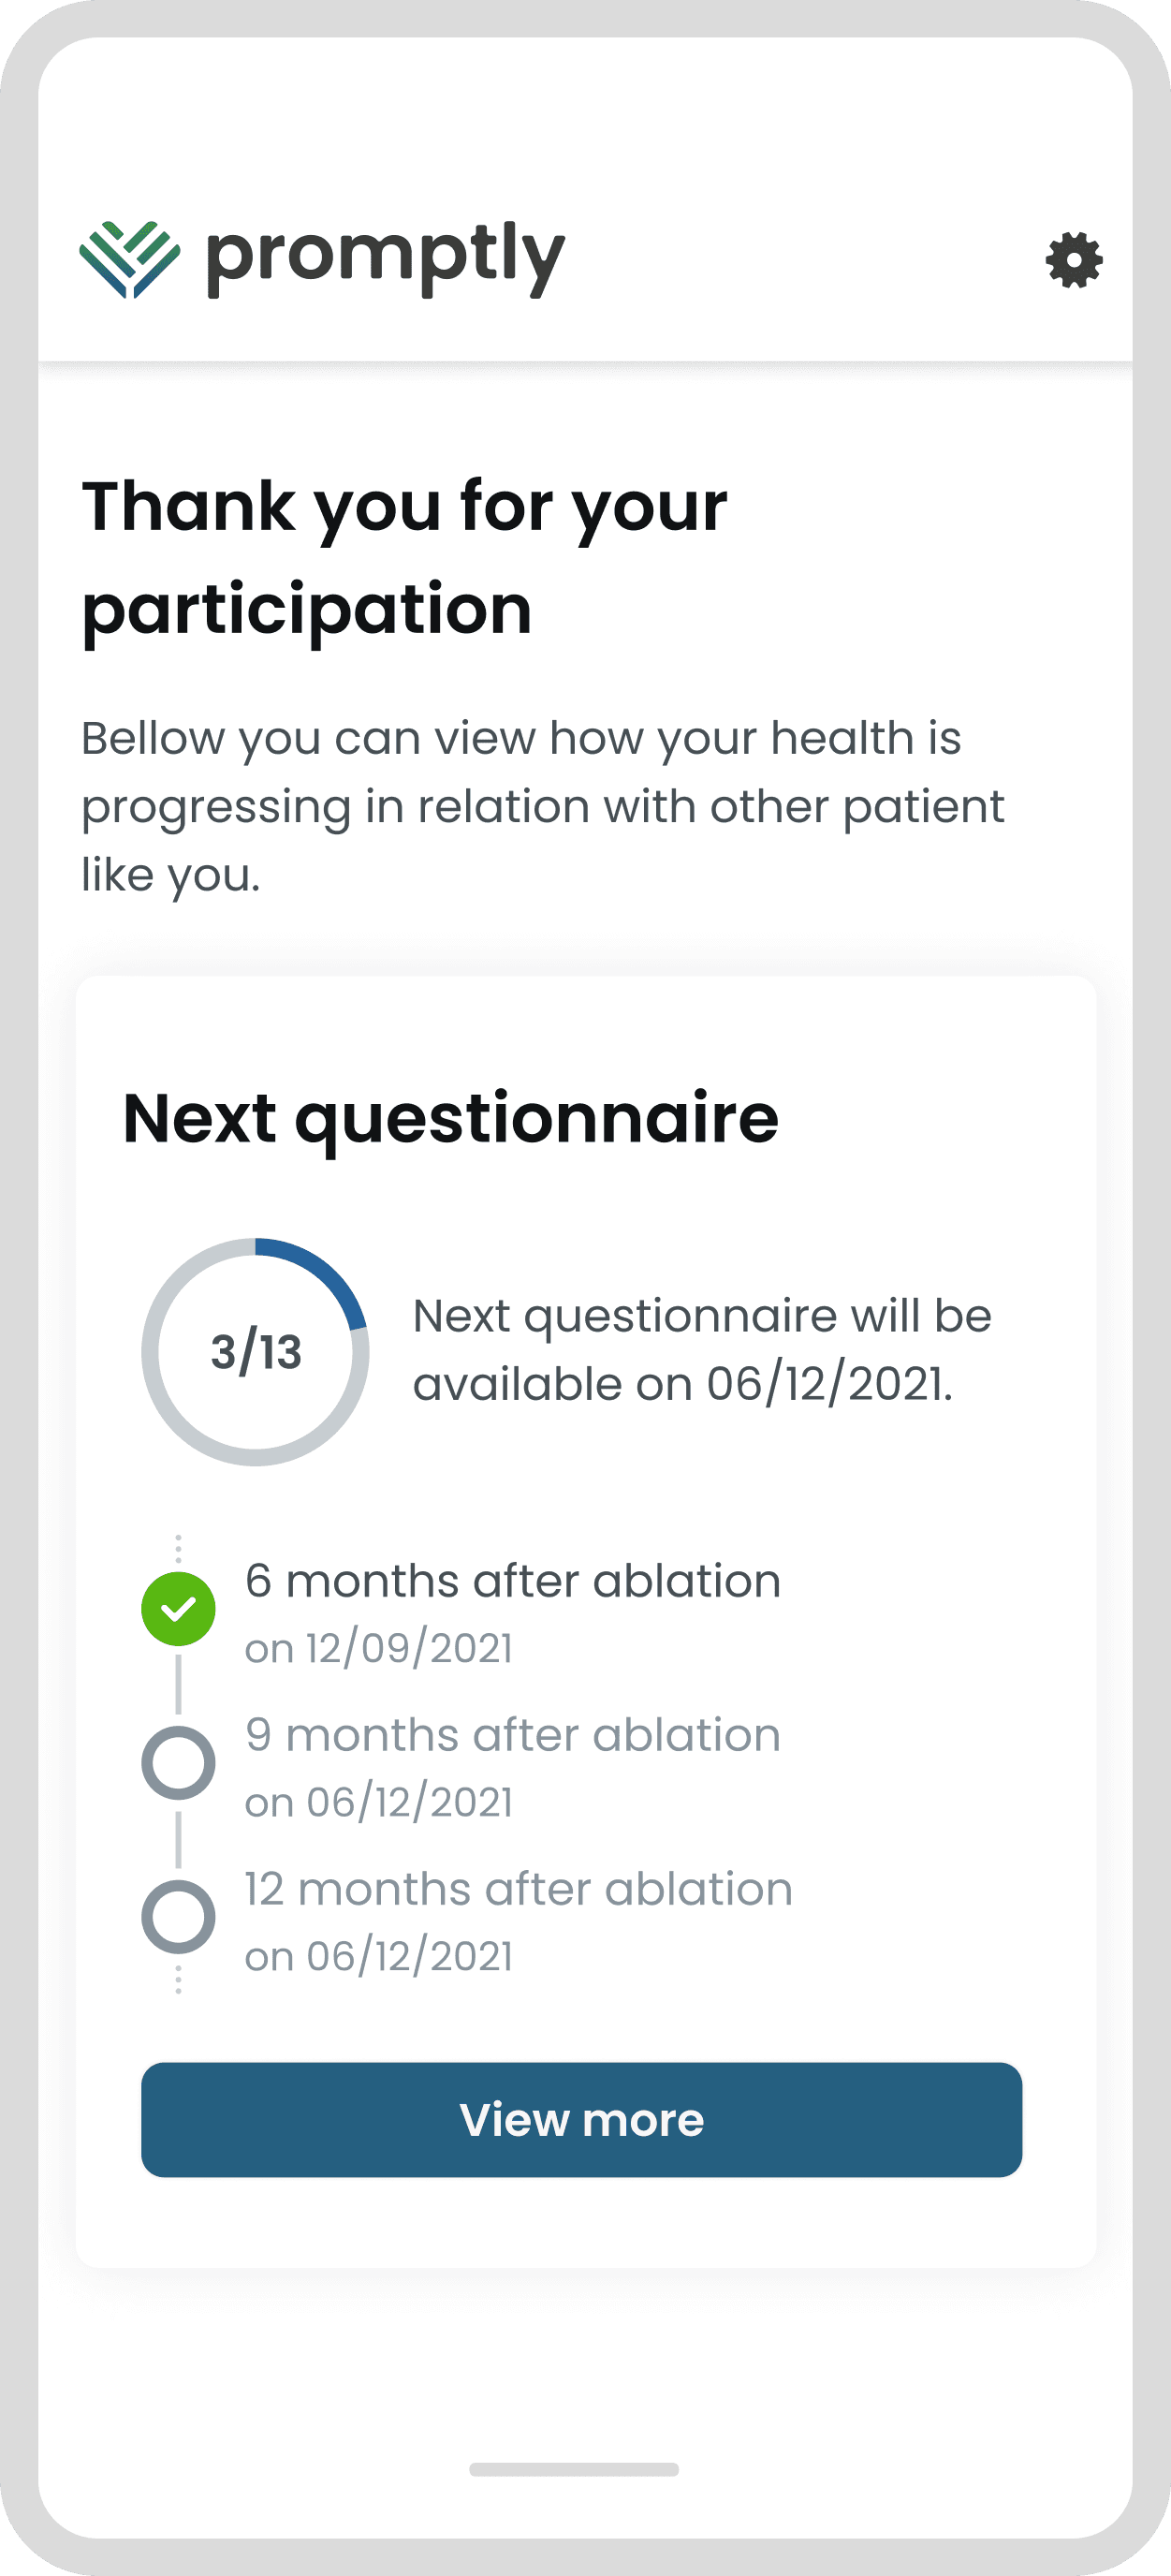Open the 12 months after ablation entry

point(518,1890)
